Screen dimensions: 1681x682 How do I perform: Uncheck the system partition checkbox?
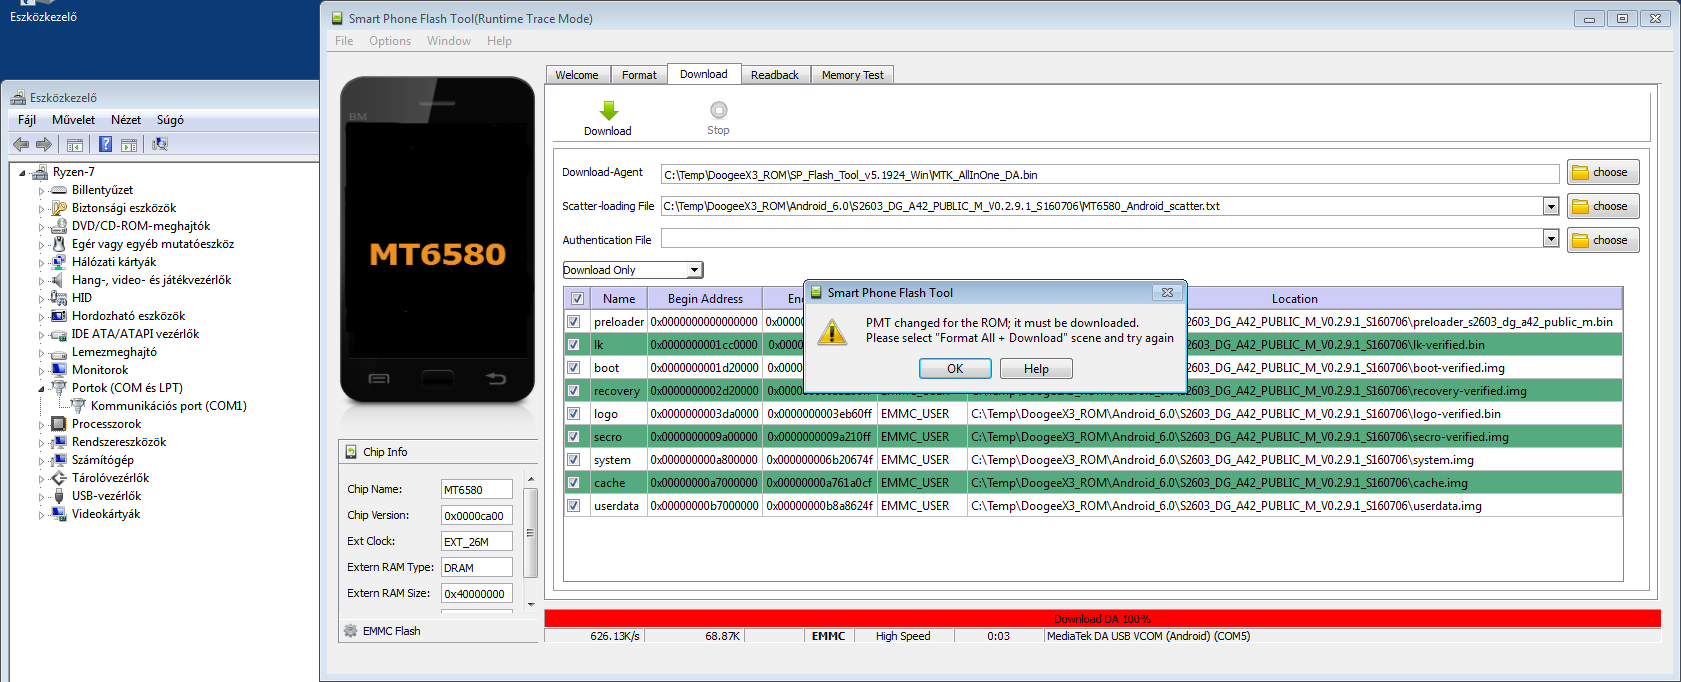click(x=574, y=460)
